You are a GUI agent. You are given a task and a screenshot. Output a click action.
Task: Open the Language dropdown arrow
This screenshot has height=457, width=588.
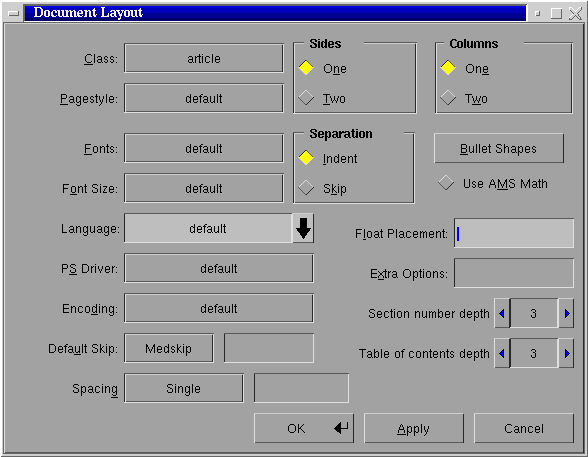[x=303, y=228]
